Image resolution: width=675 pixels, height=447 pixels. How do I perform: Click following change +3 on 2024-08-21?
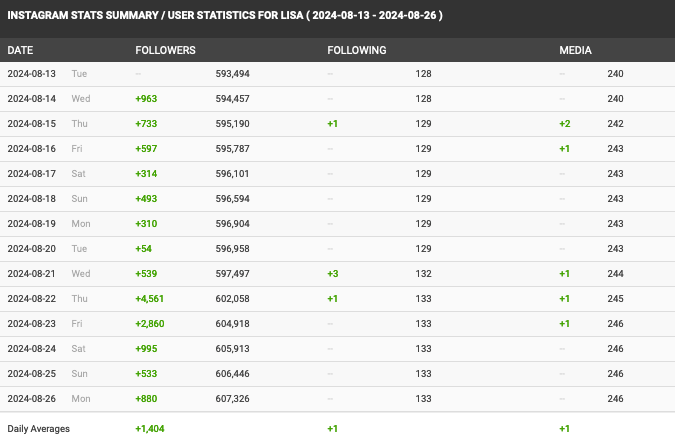click(333, 273)
